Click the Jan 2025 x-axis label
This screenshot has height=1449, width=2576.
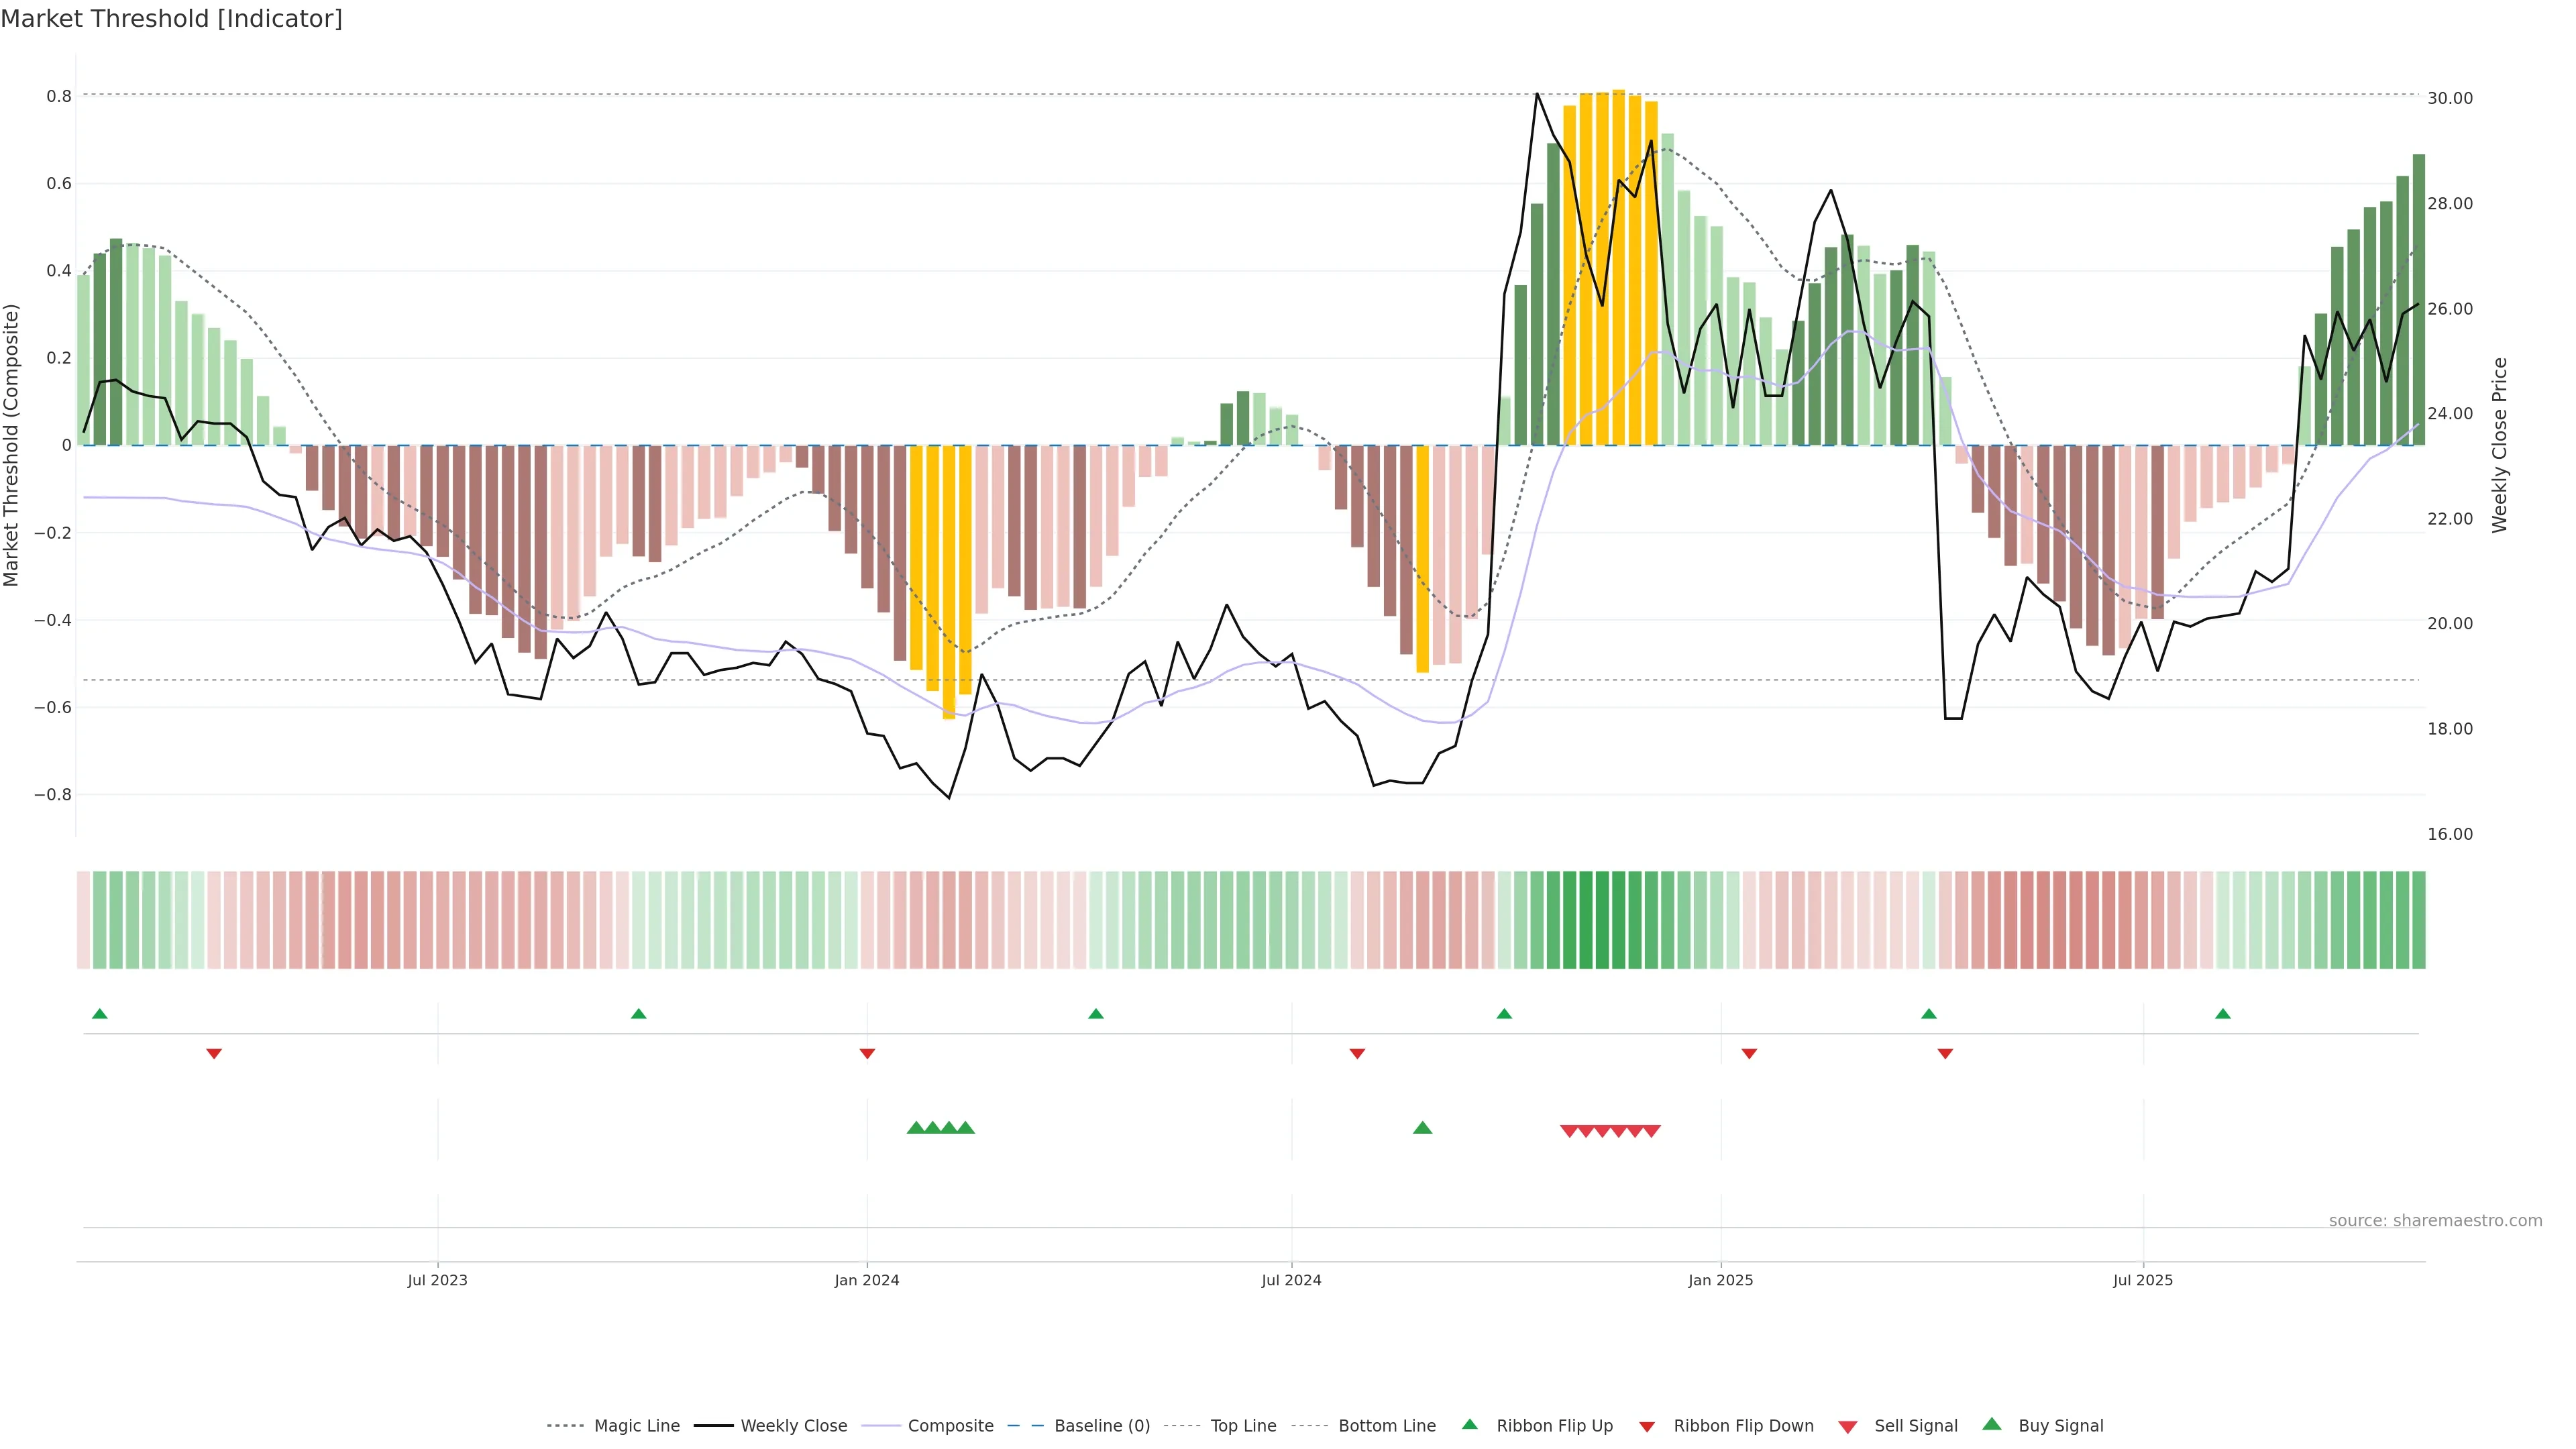pos(1720,1280)
